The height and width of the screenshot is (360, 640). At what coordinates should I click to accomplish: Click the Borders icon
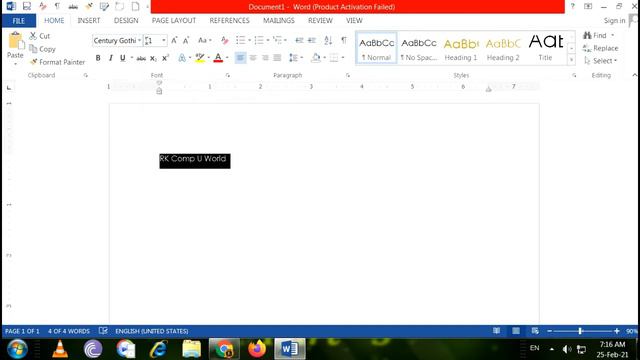[x=334, y=58]
